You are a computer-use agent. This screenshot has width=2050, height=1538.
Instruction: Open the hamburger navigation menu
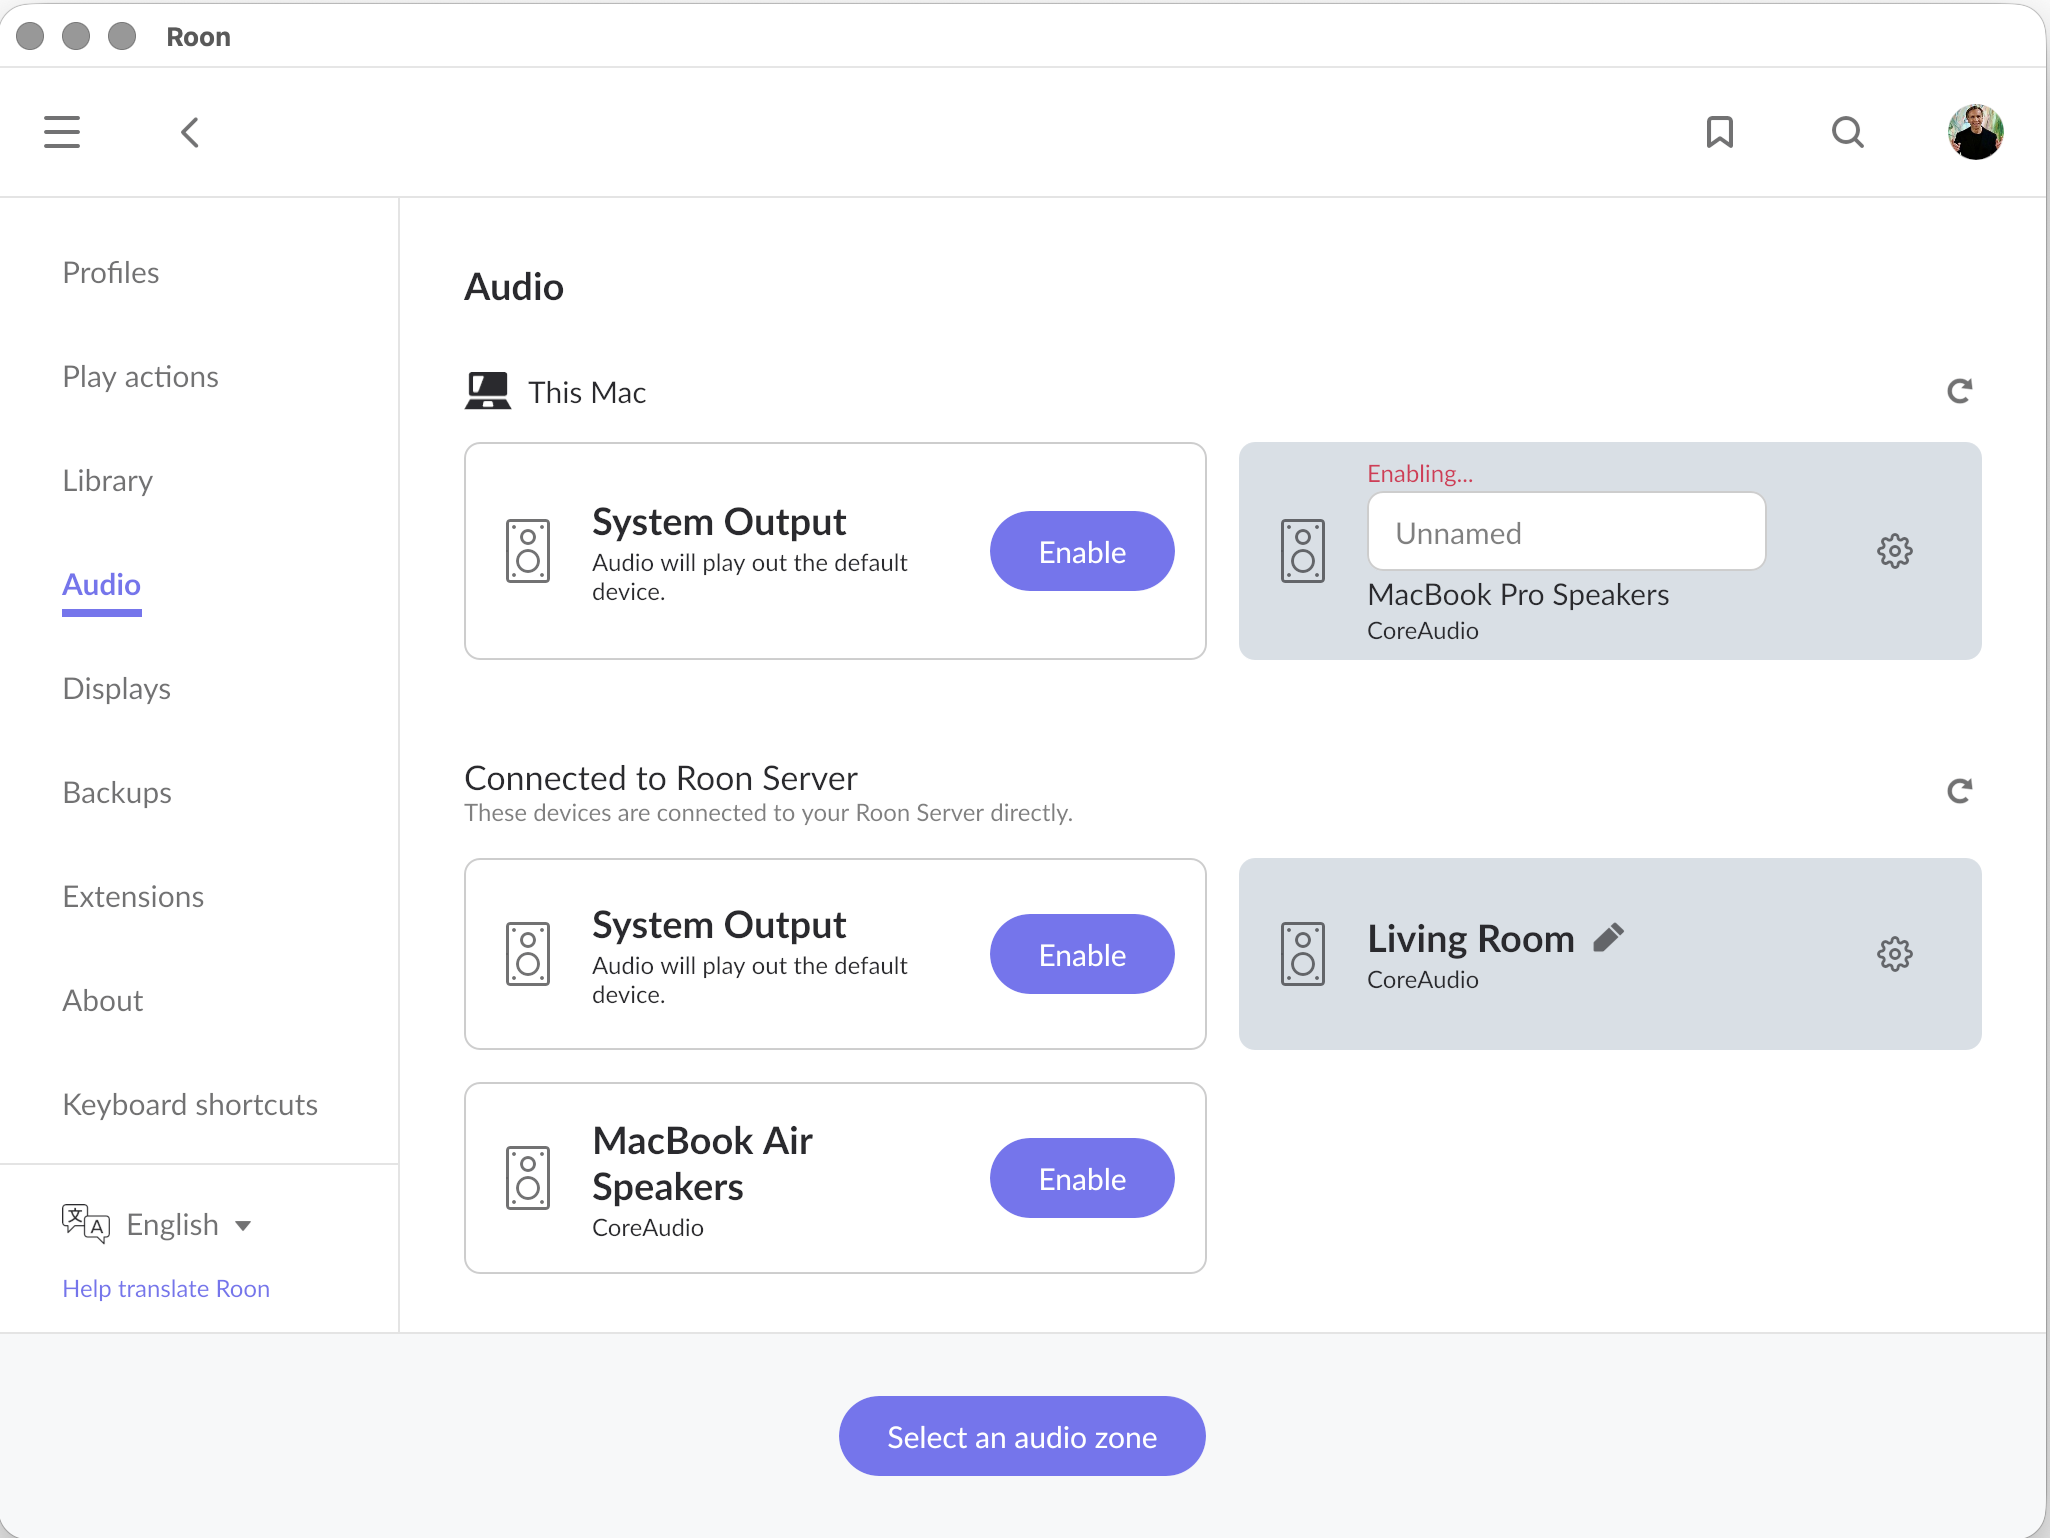click(62, 132)
